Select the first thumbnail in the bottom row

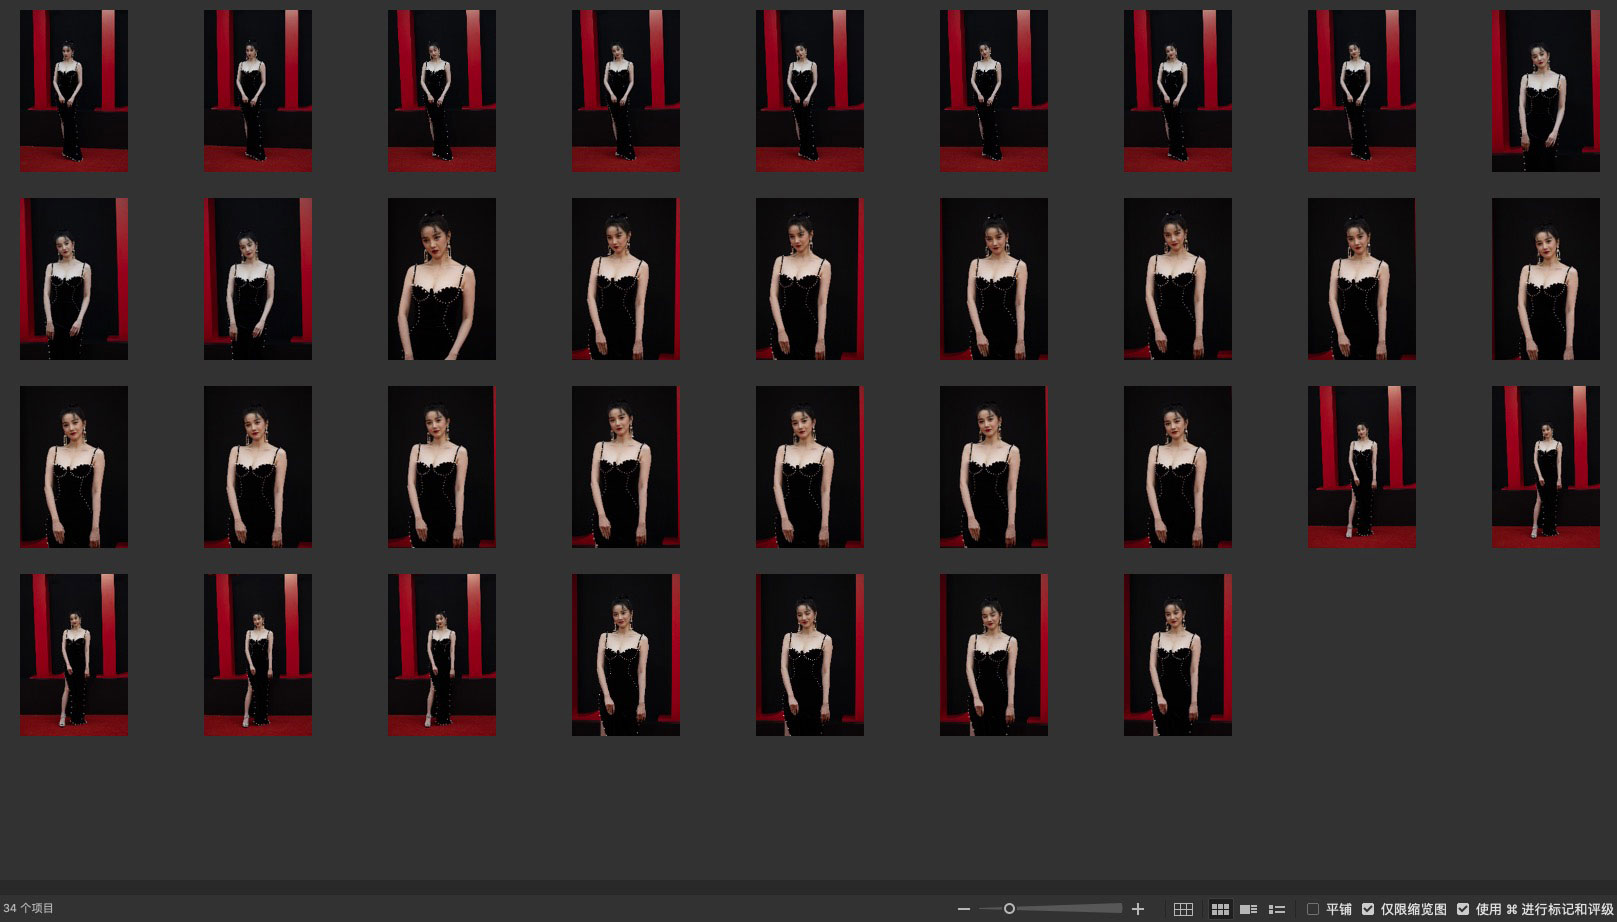74,655
